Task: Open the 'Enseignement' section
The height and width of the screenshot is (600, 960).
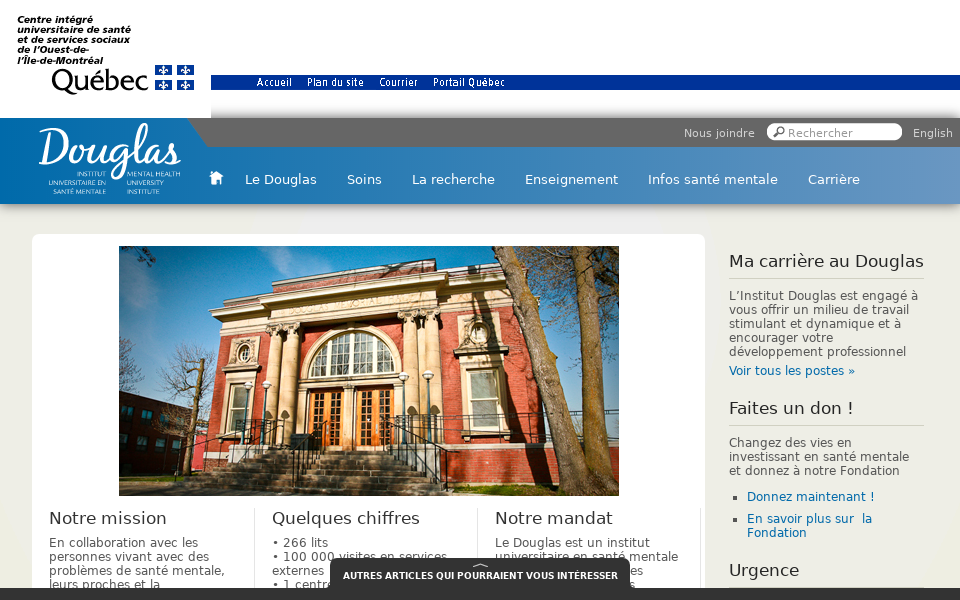Action: click(571, 179)
